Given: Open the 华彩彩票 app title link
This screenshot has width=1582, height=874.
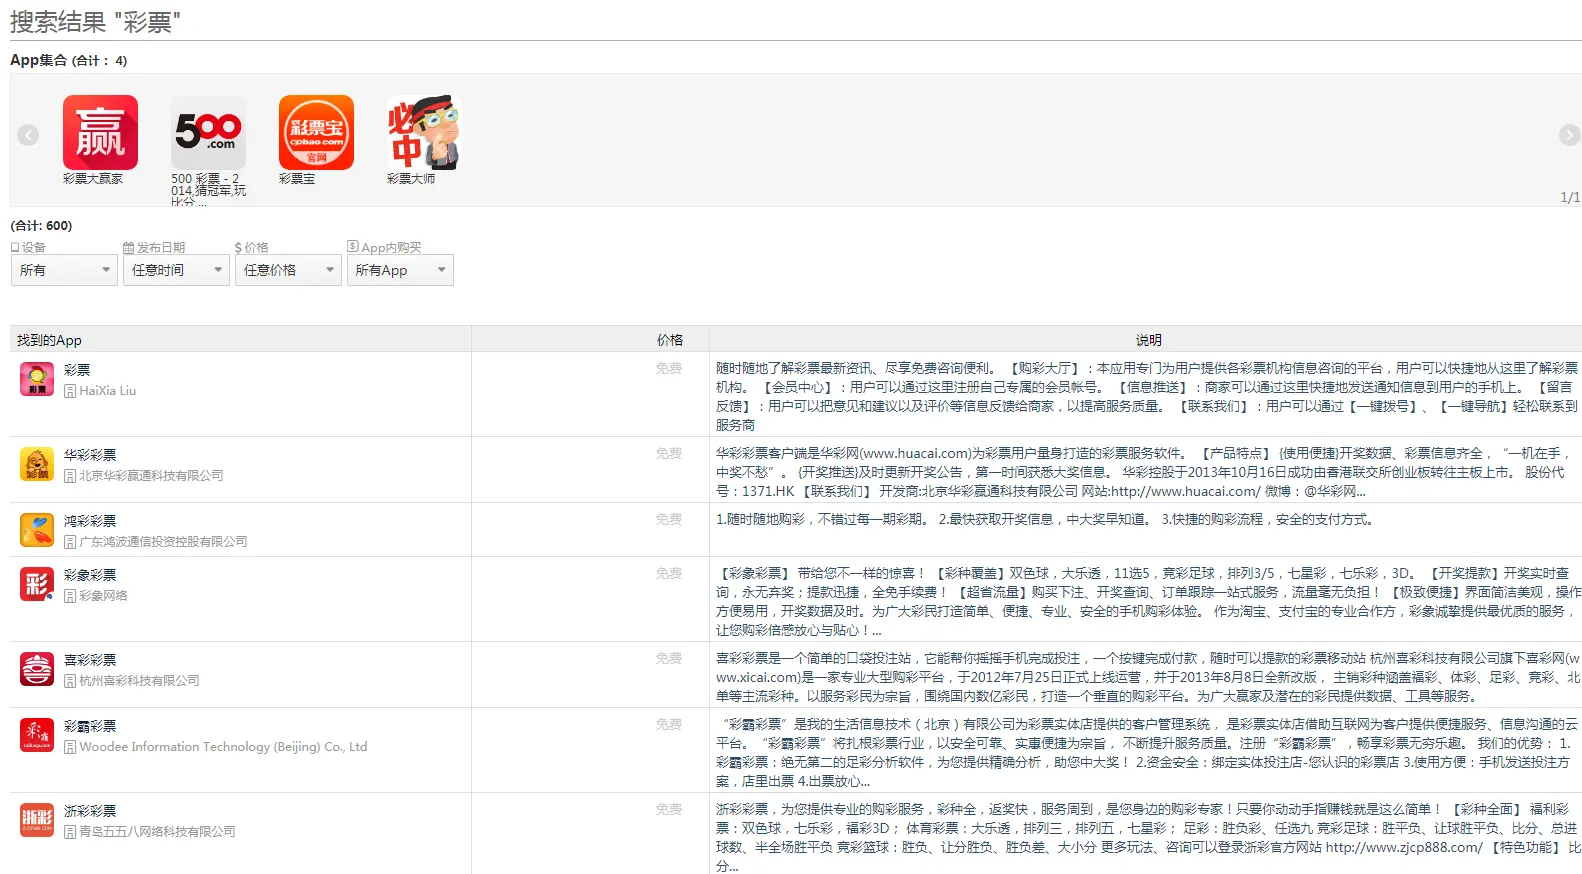Looking at the screenshot, I should pyautogui.click(x=90, y=455).
